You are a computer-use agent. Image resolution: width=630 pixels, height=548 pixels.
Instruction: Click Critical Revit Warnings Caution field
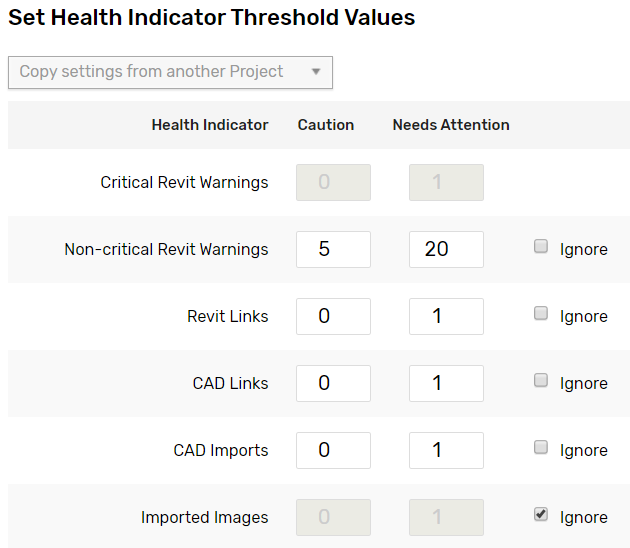333,182
